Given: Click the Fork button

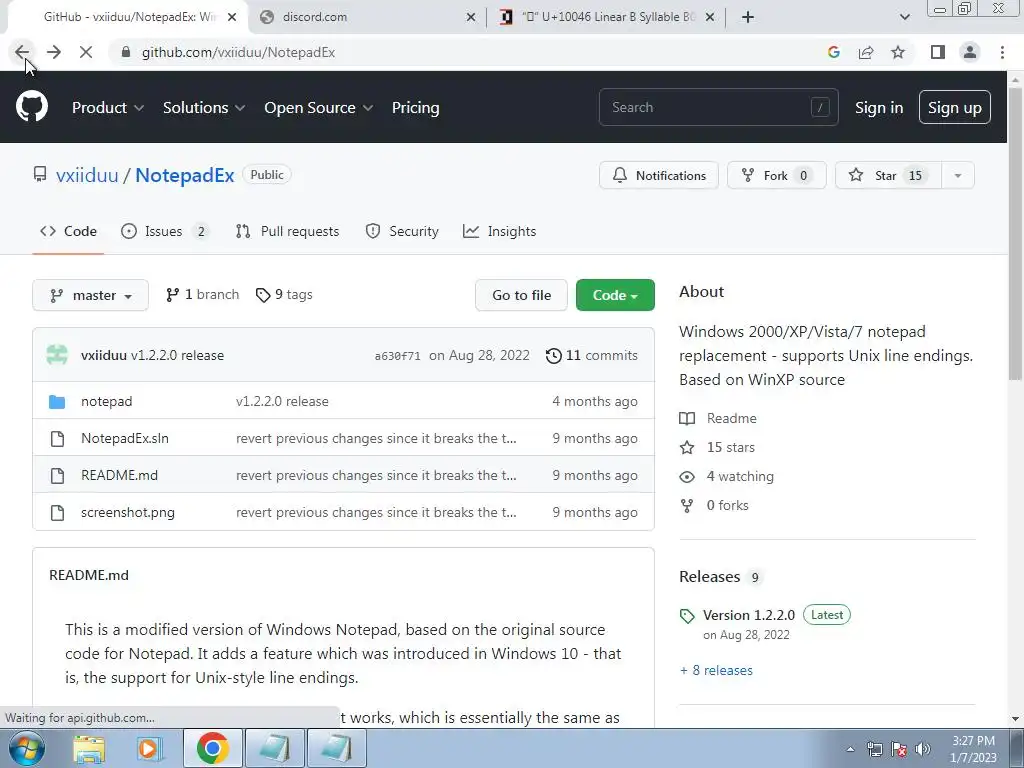Looking at the screenshot, I should tap(776, 175).
